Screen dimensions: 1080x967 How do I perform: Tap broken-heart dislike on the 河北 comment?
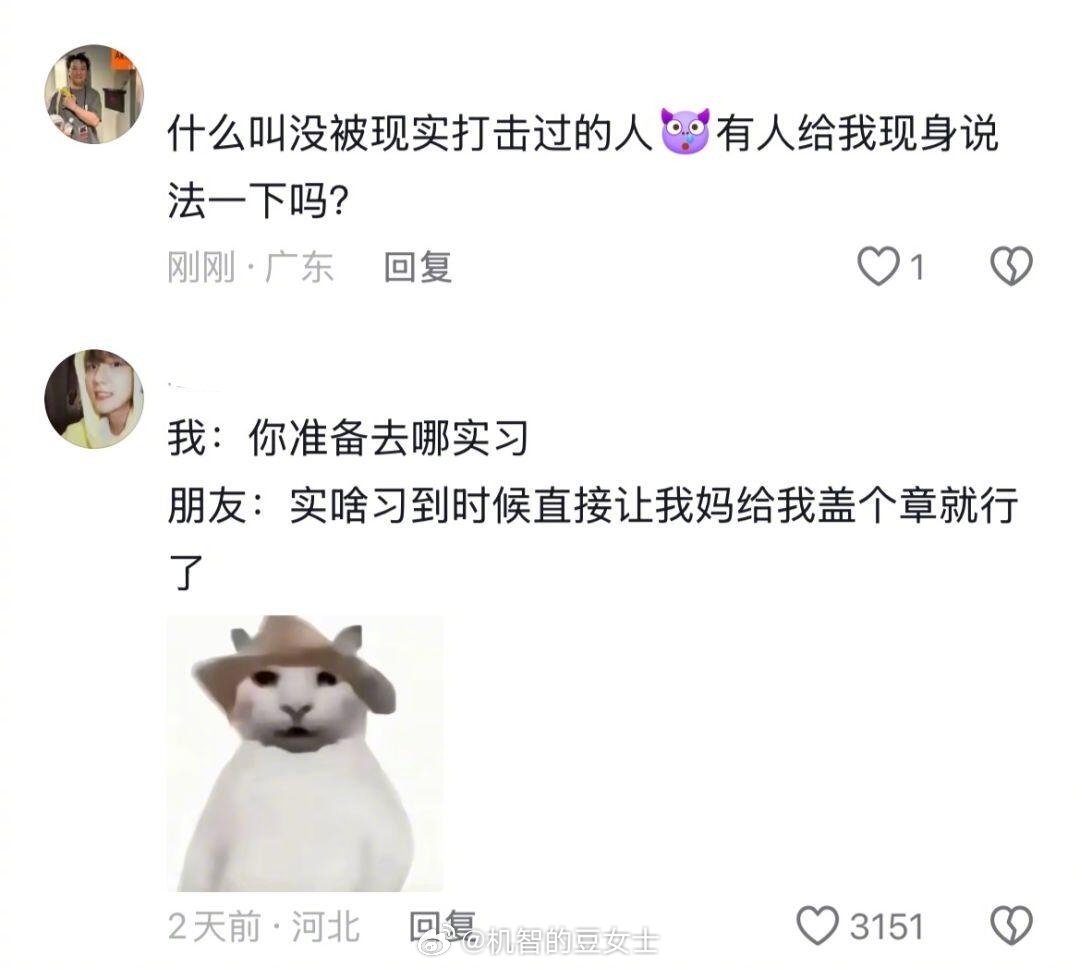(1011, 926)
